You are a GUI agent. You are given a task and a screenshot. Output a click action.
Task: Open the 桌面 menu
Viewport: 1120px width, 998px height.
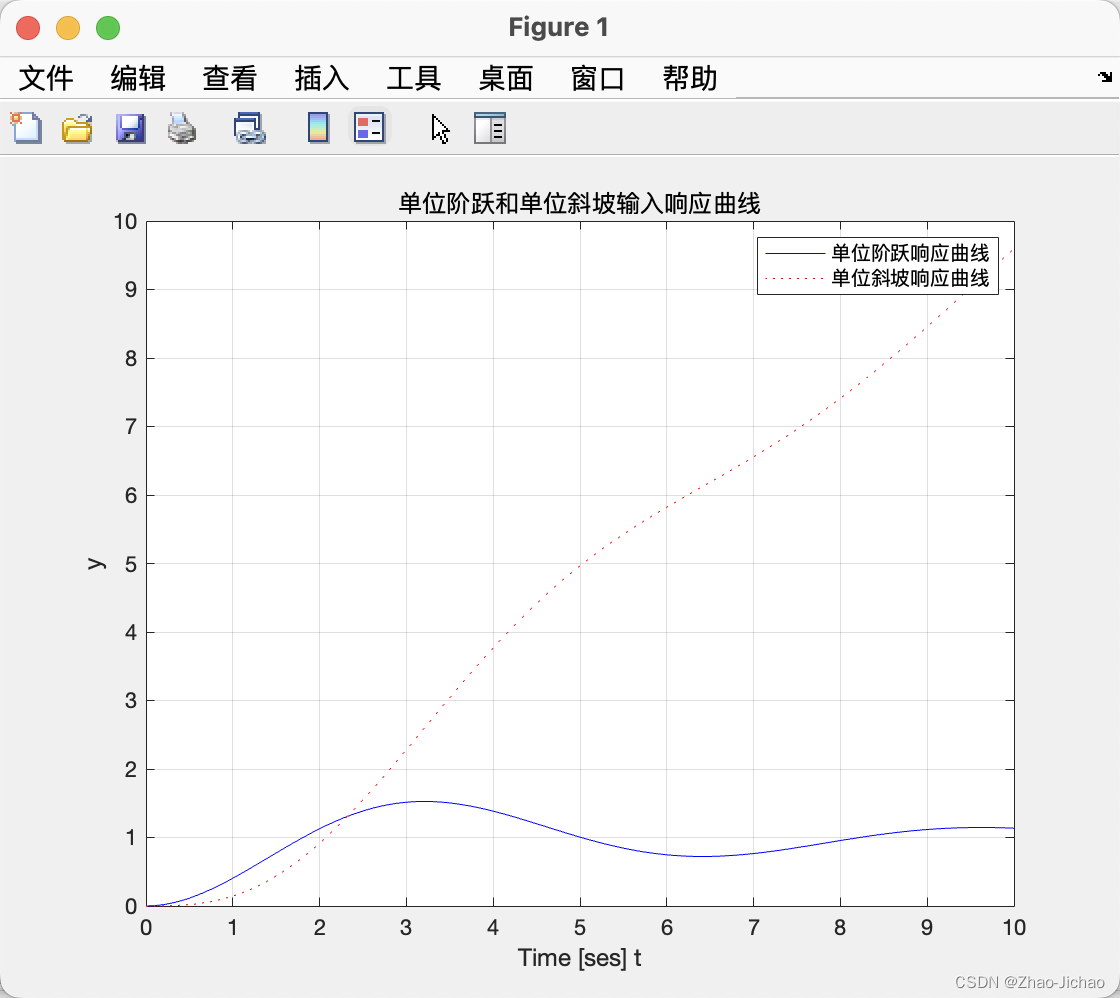(506, 78)
